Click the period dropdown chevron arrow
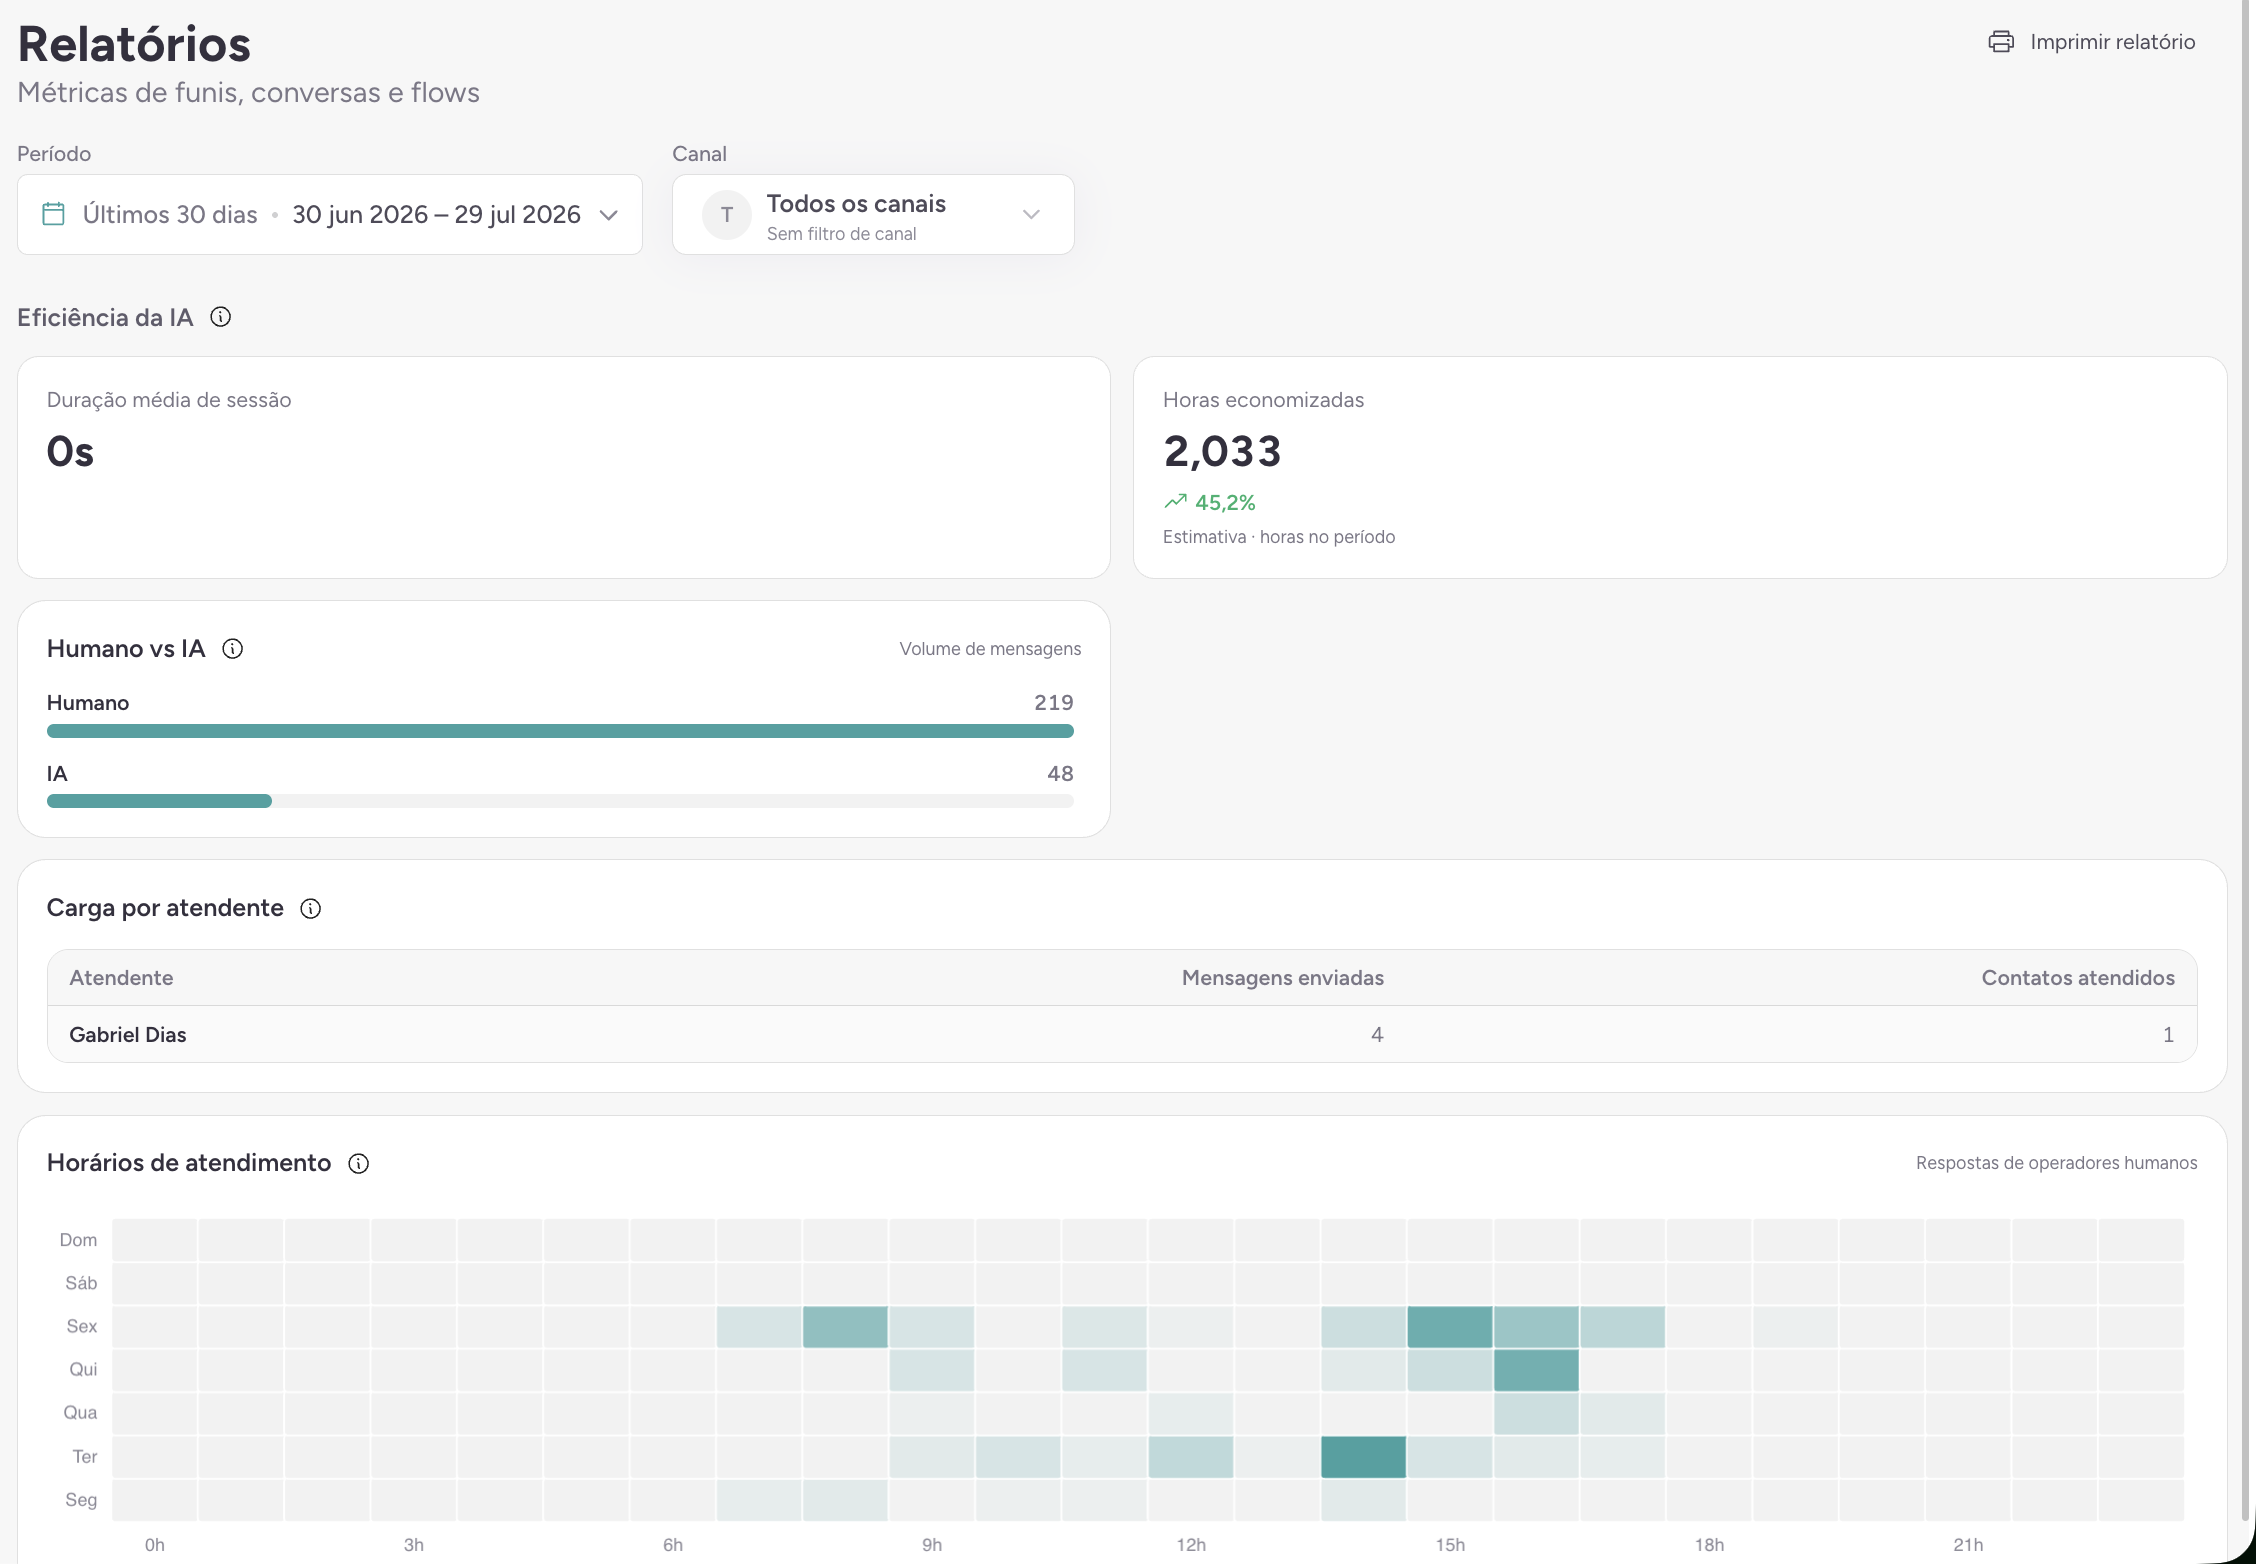Viewport: 2256px width, 1564px height. click(609, 215)
